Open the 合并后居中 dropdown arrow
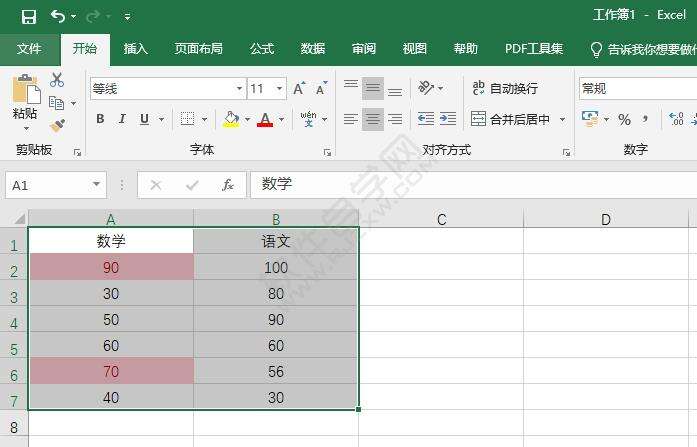 click(x=562, y=120)
